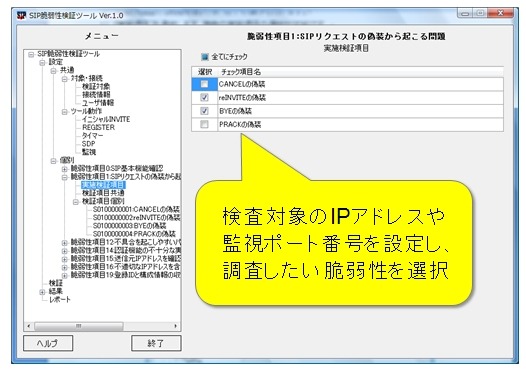The width and height of the screenshot is (526, 369).
Task: Expand the 脆弱性項目12 tree node
Action: click(64, 243)
